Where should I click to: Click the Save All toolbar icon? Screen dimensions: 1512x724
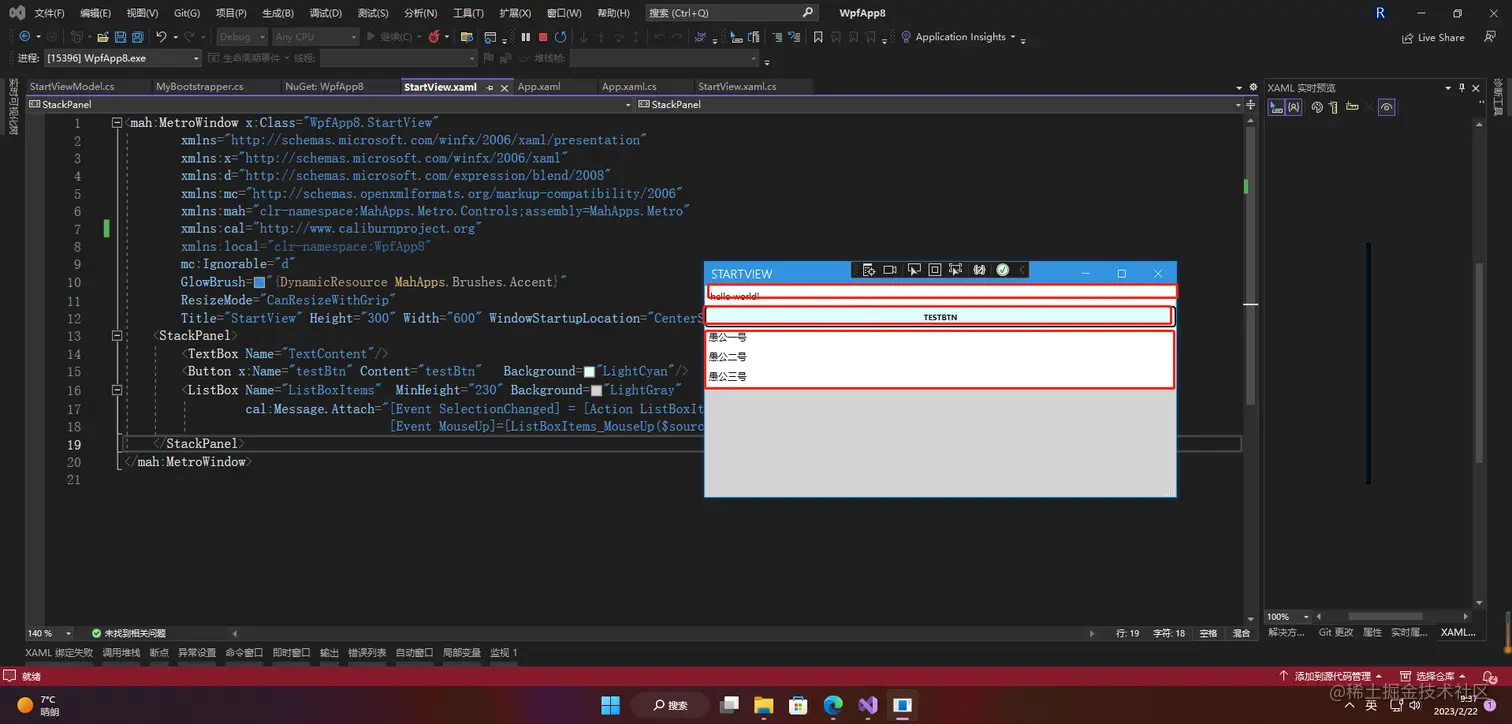pos(137,37)
